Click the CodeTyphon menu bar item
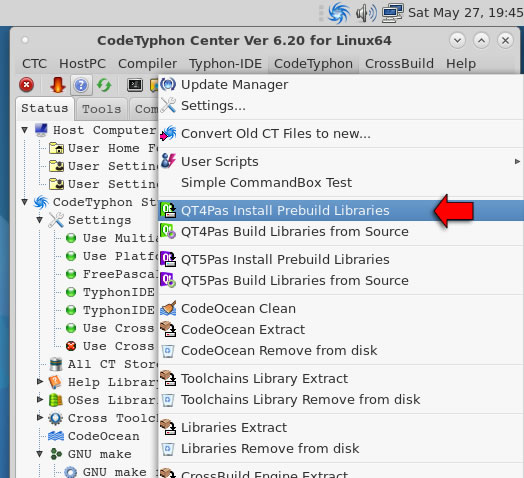The image size is (524, 478). tap(313, 64)
